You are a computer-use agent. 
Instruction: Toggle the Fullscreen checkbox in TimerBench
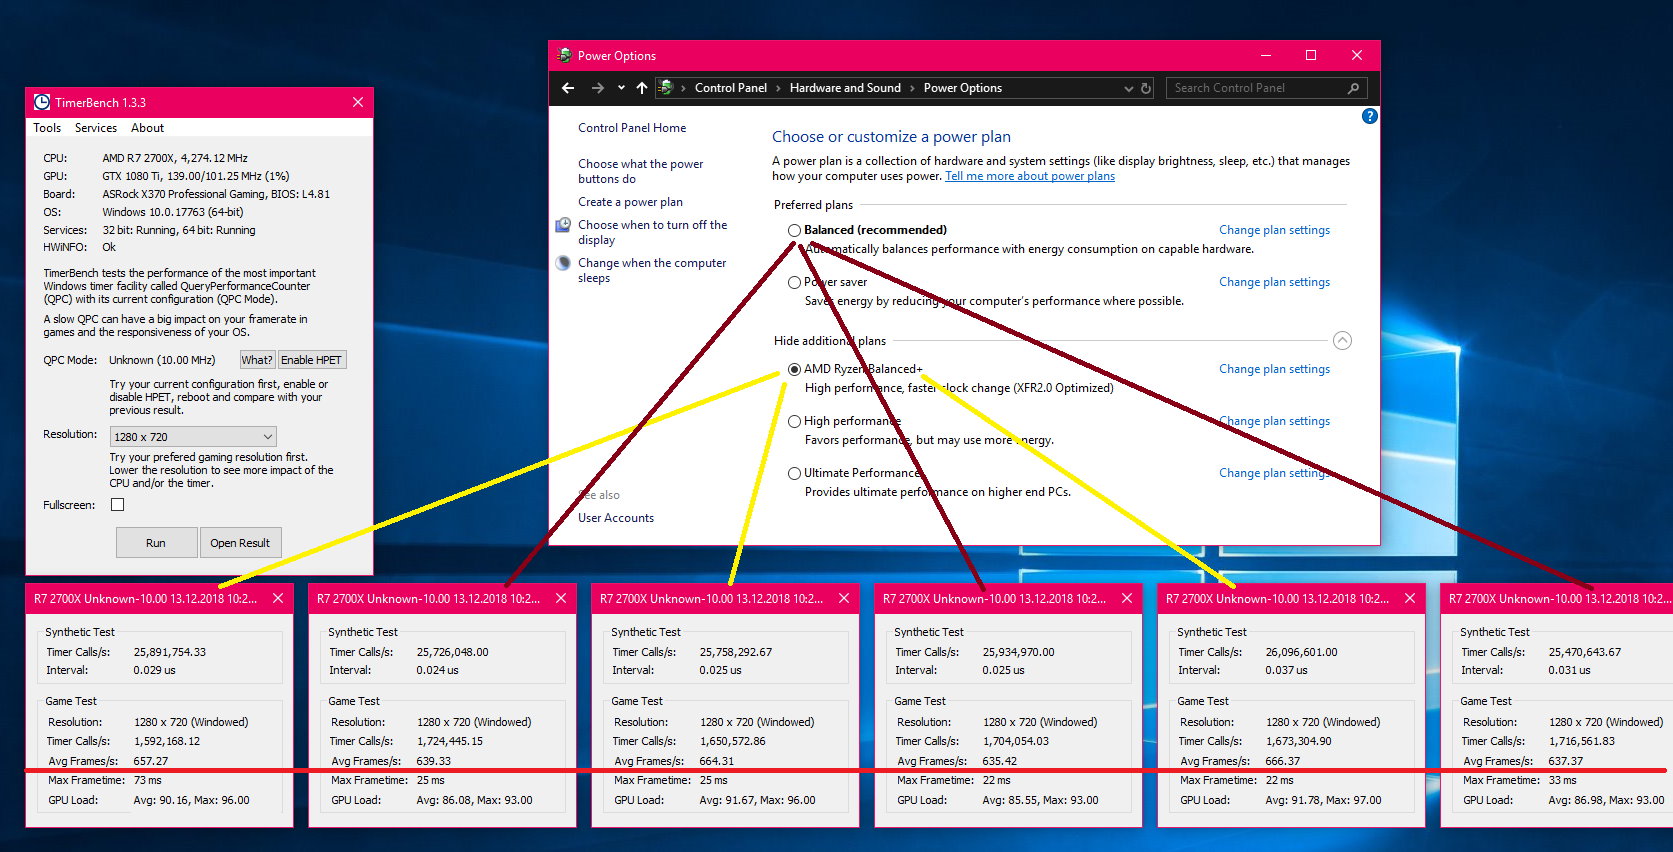point(117,505)
